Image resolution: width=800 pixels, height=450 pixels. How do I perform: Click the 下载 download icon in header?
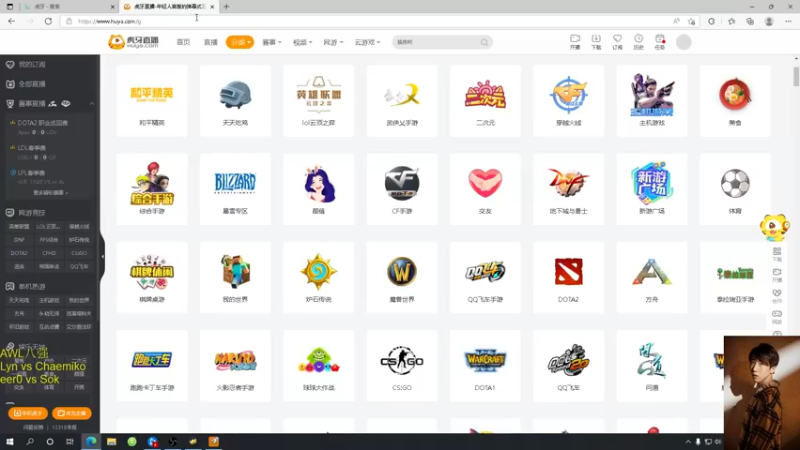tap(596, 42)
